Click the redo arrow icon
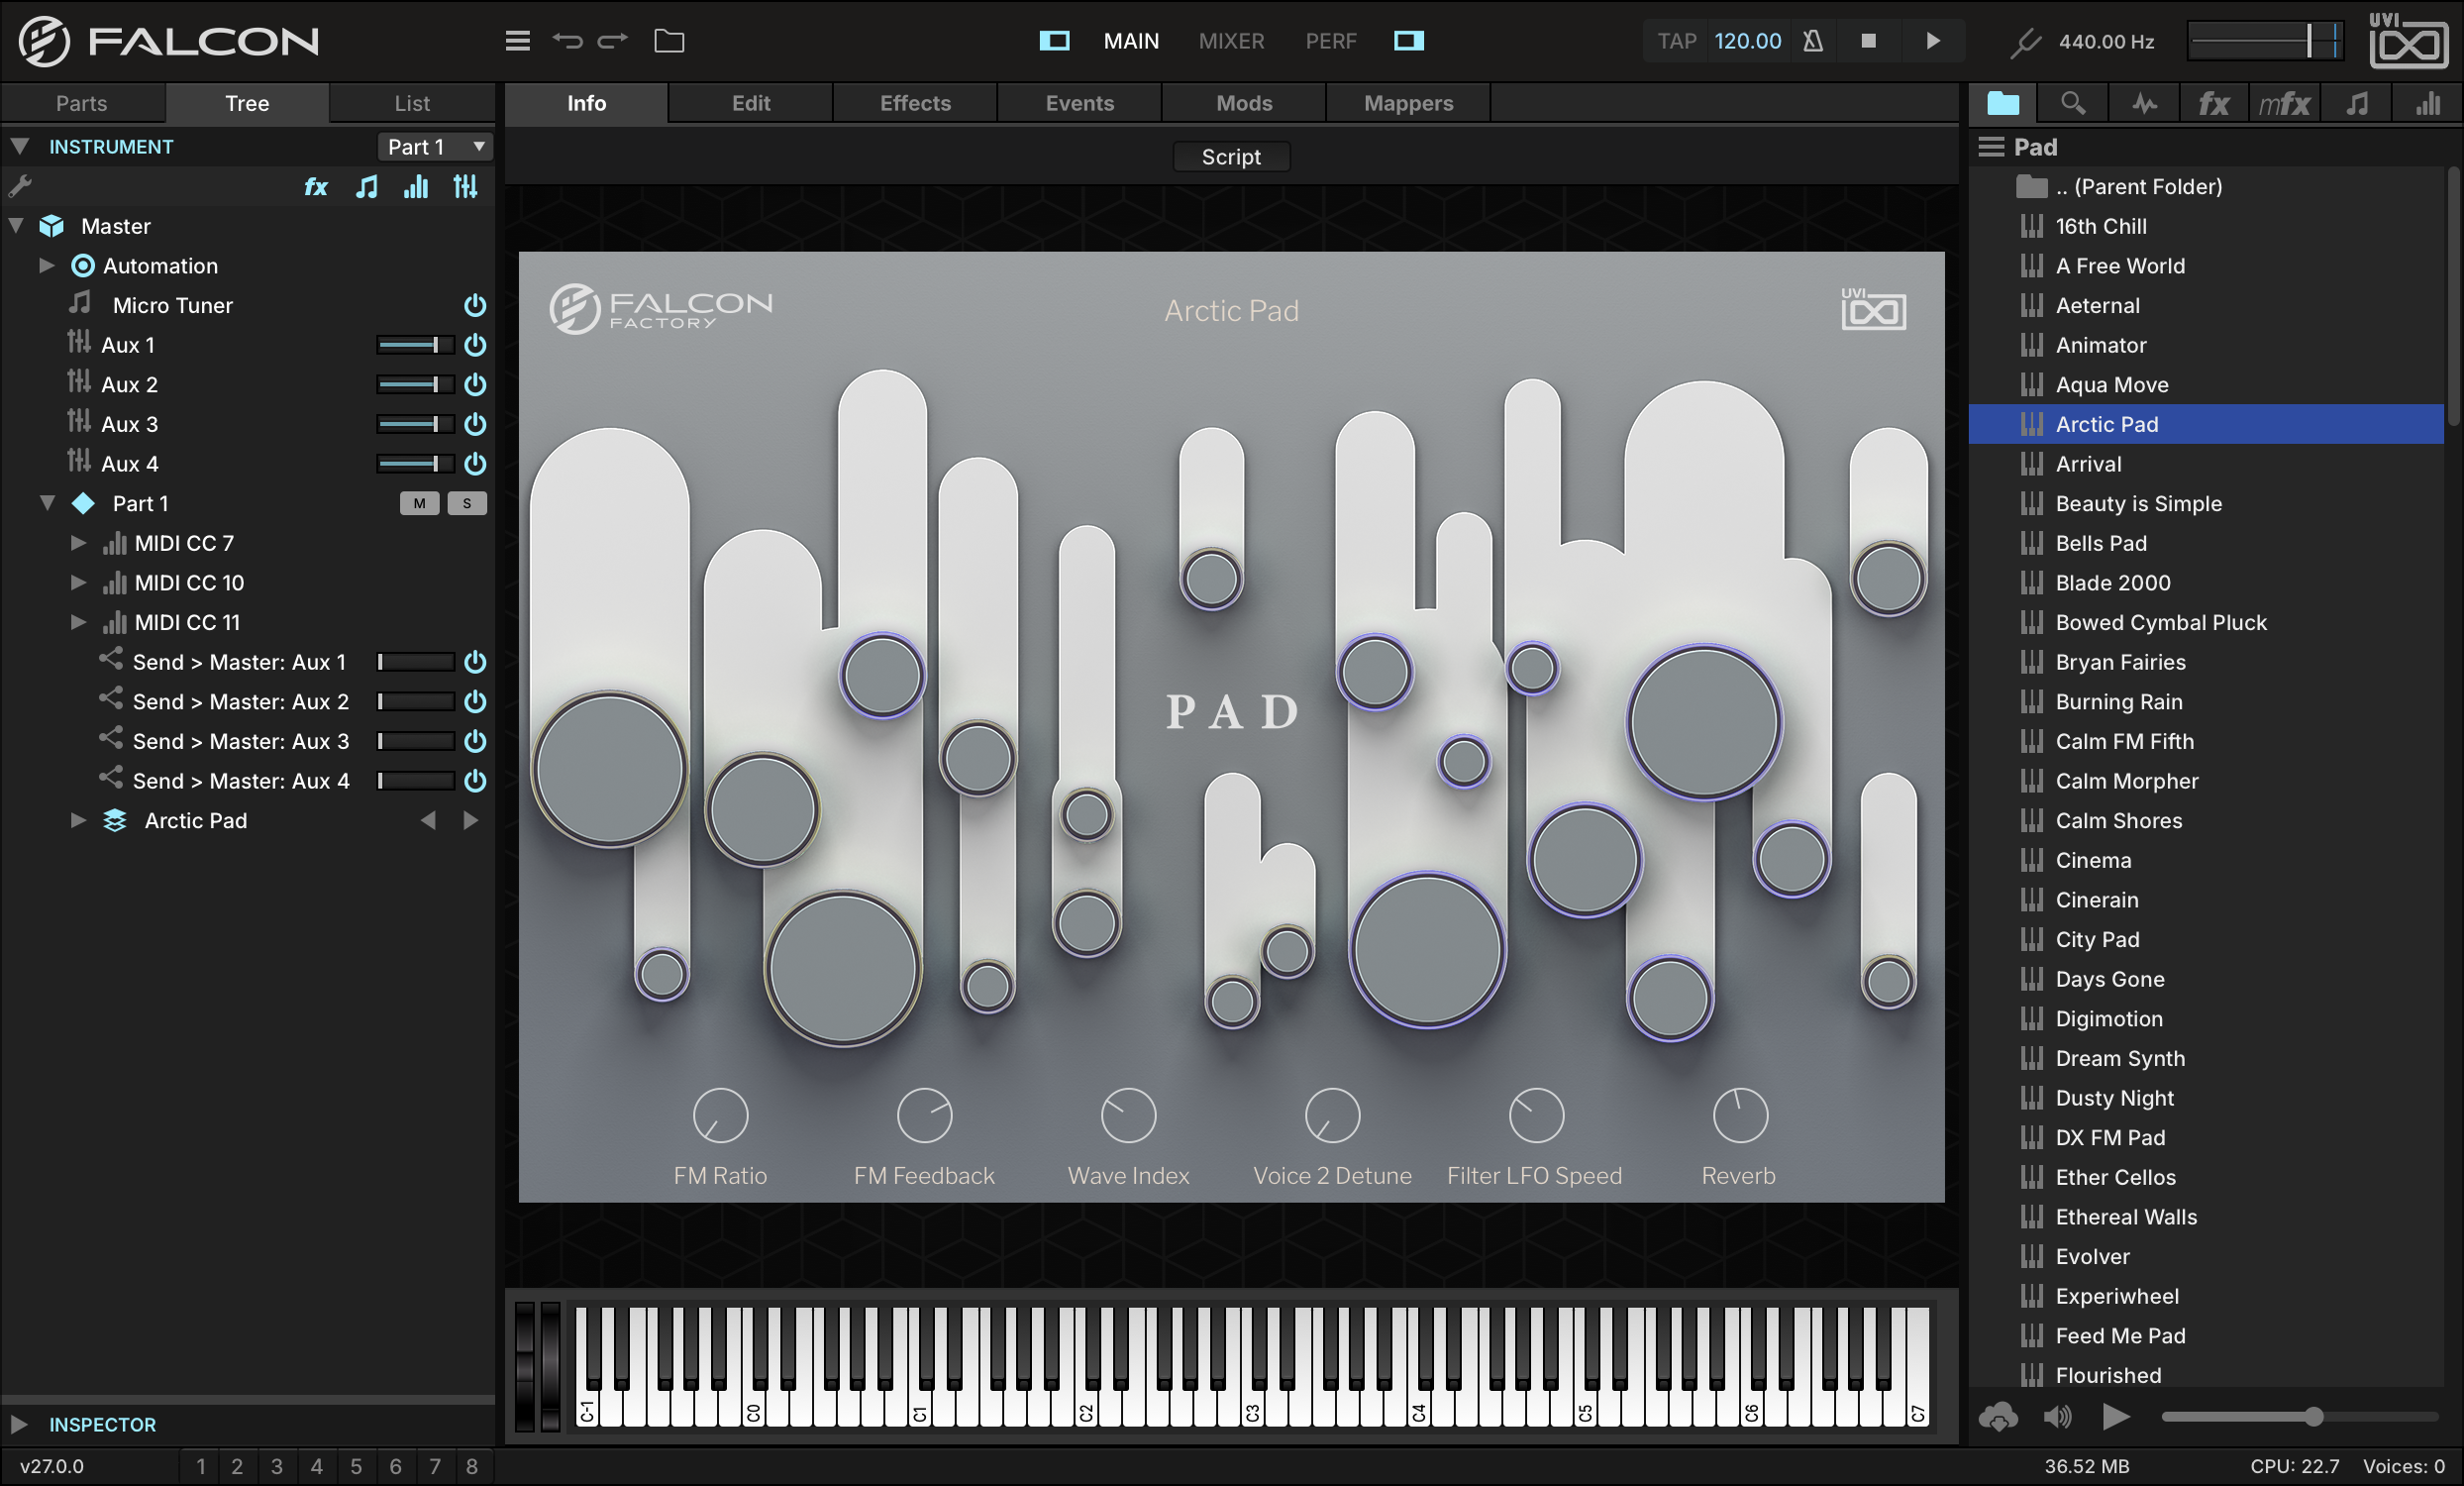The height and width of the screenshot is (1486, 2464). 613,41
